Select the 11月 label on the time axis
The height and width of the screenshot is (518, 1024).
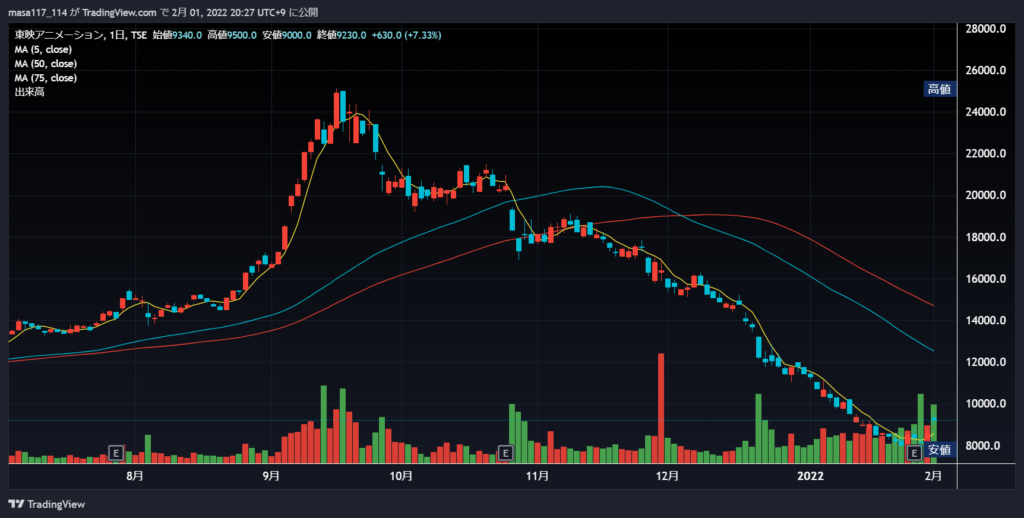(537, 476)
